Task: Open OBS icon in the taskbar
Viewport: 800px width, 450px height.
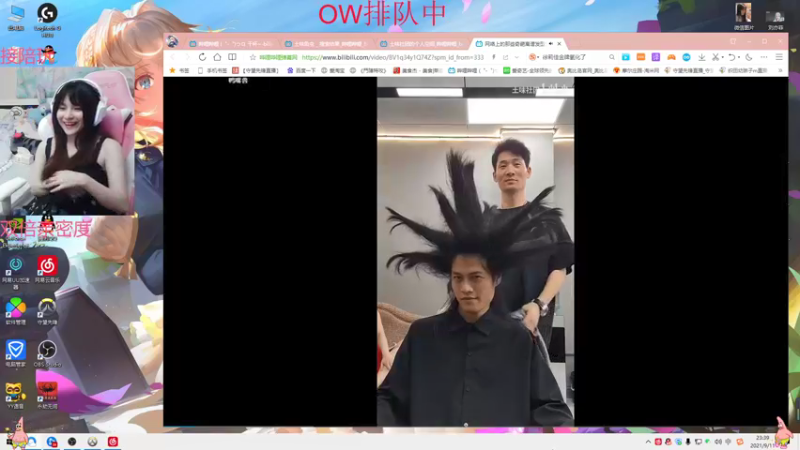Action: (72, 442)
